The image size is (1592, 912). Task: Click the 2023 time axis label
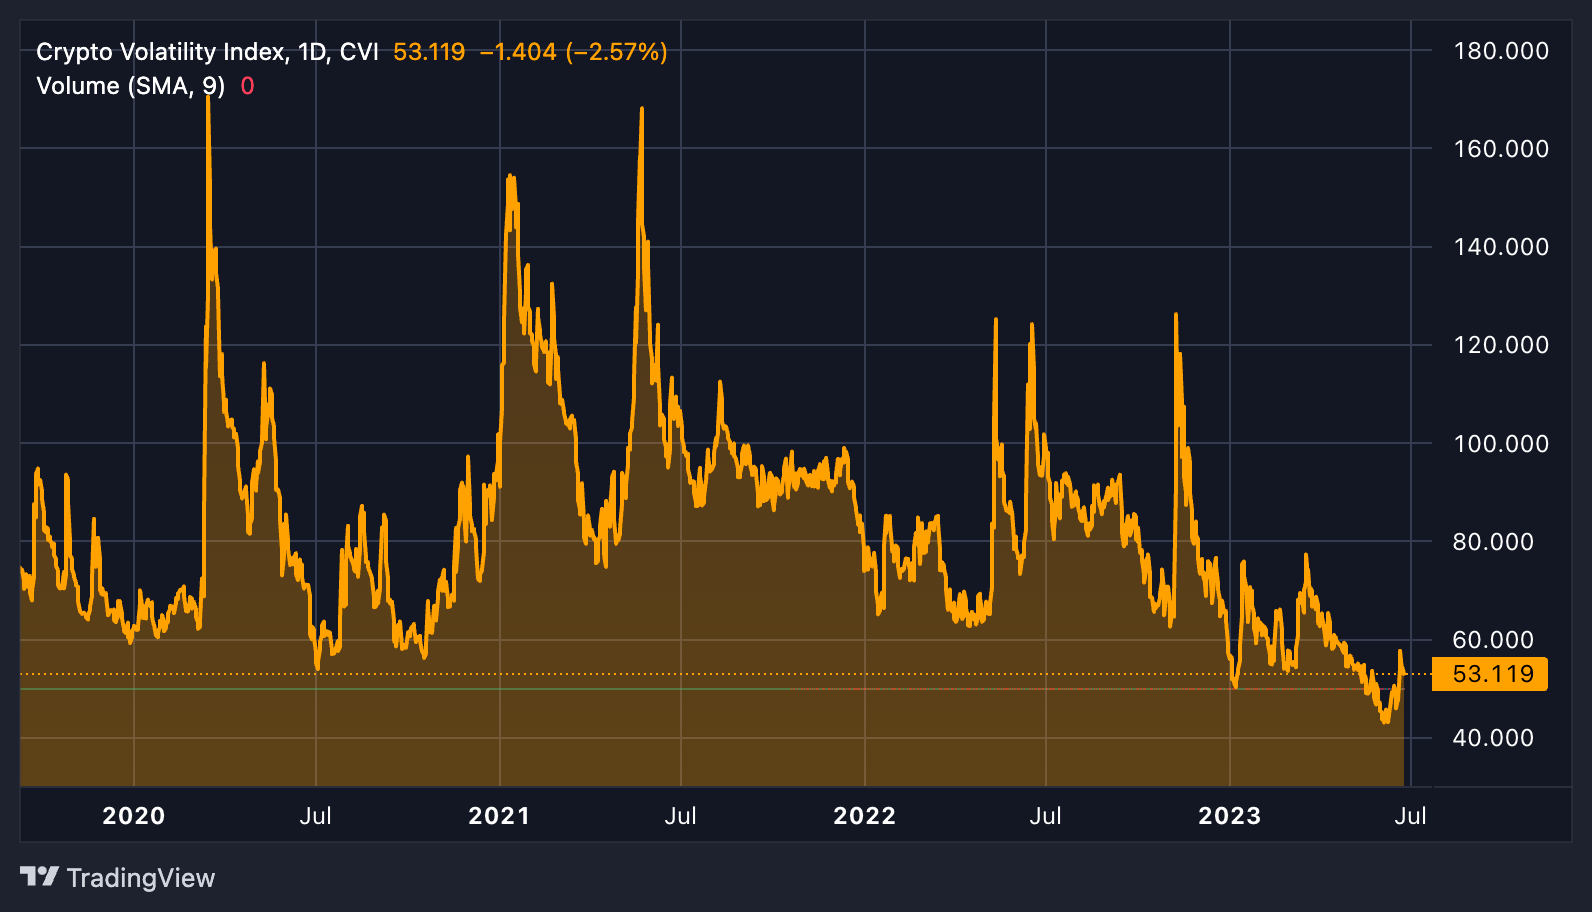(x=1230, y=816)
